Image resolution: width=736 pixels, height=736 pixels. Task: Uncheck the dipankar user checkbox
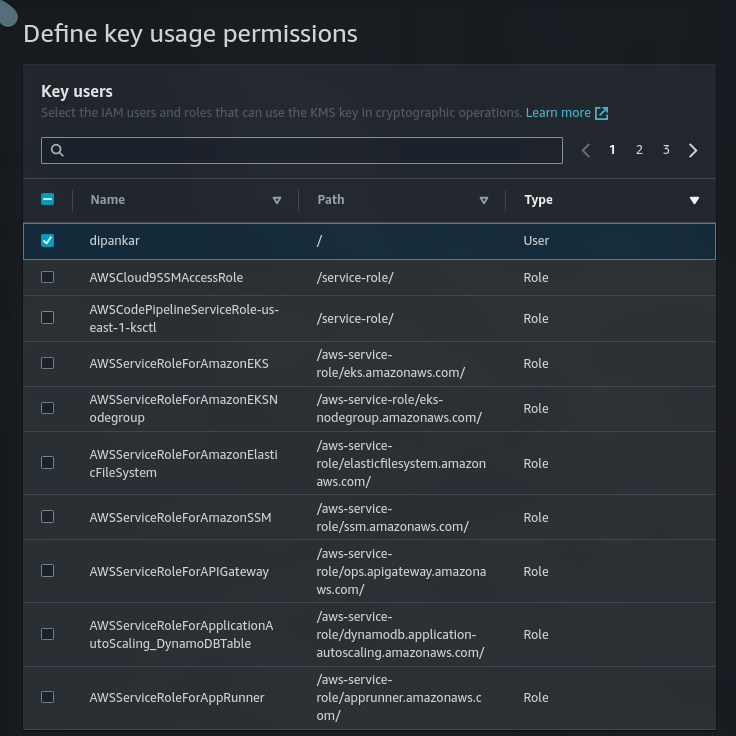(x=47, y=241)
